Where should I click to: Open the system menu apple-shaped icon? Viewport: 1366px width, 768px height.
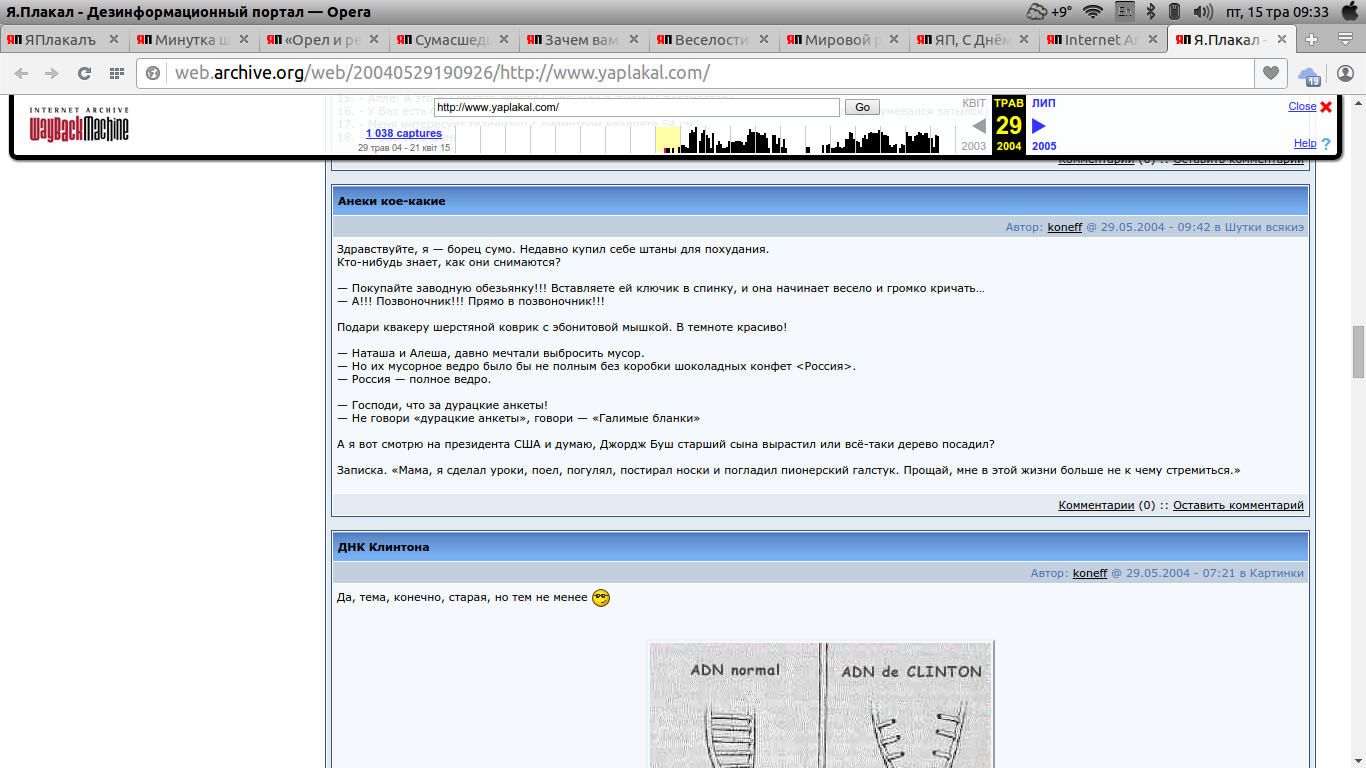[1348, 12]
